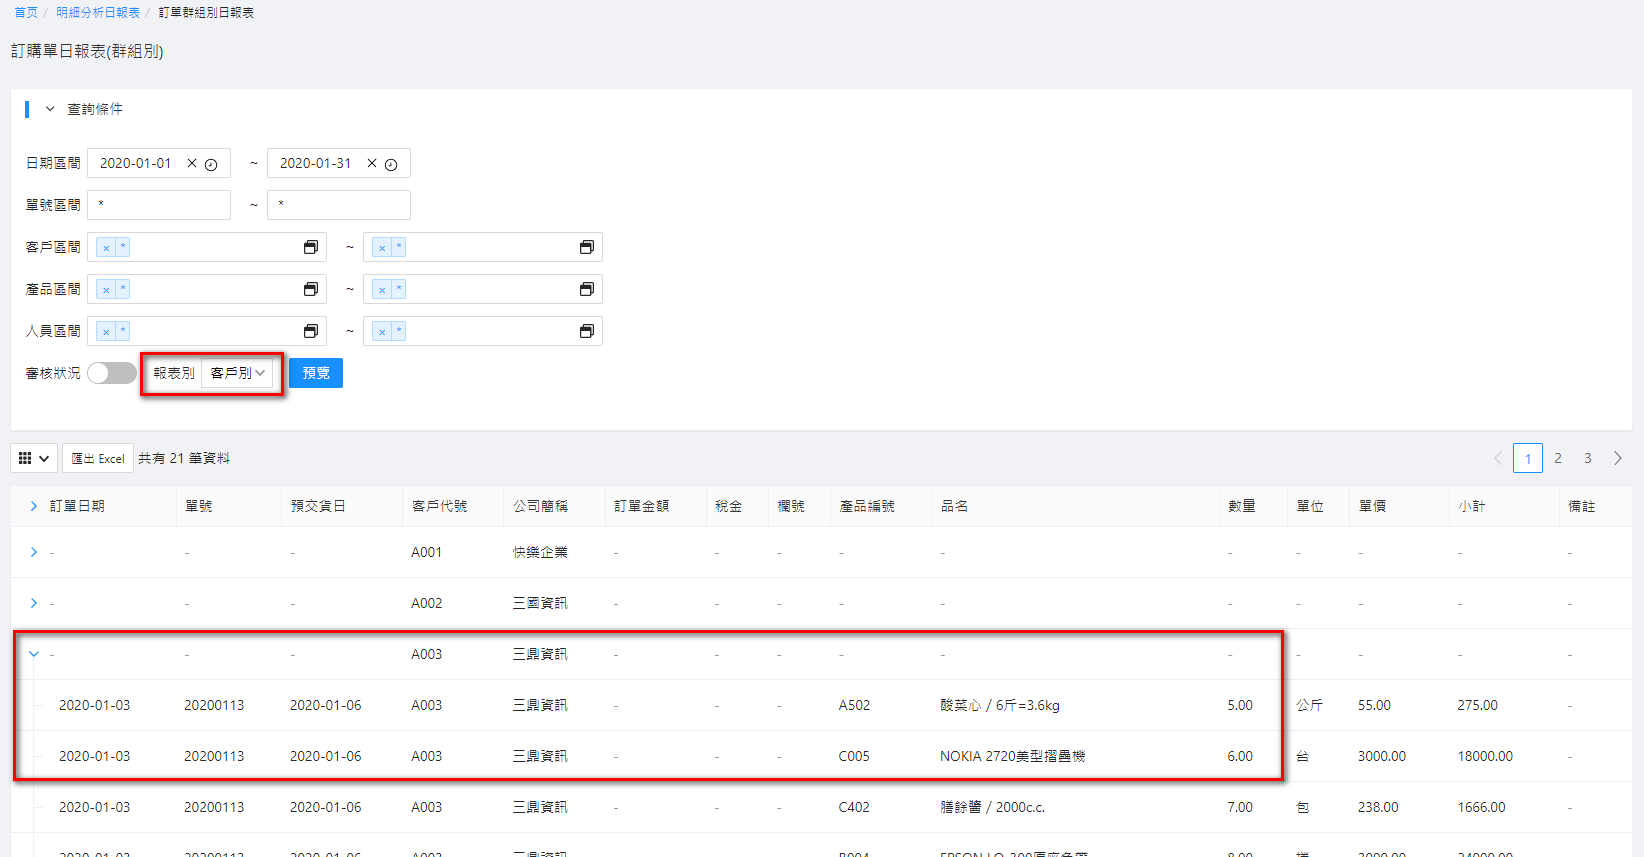Remove the tag in product range start
Viewport: 1644px width, 857px height.
click(x=106, y=290)
